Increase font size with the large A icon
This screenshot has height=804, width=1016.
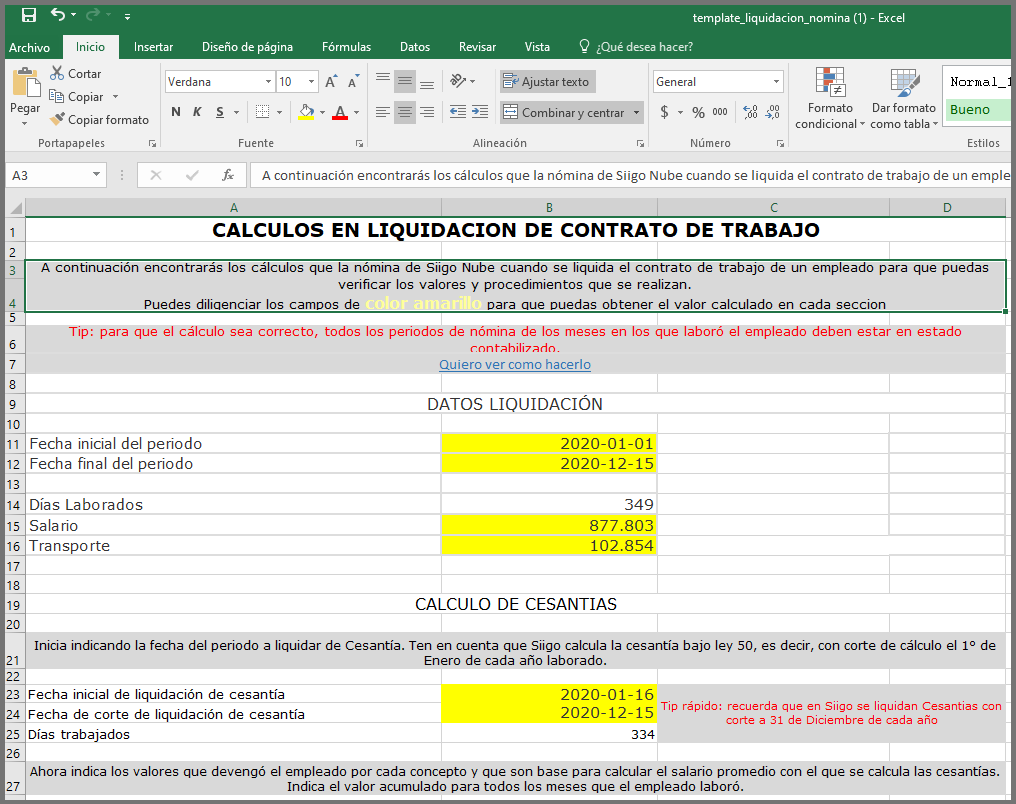[x=331, y=82]
